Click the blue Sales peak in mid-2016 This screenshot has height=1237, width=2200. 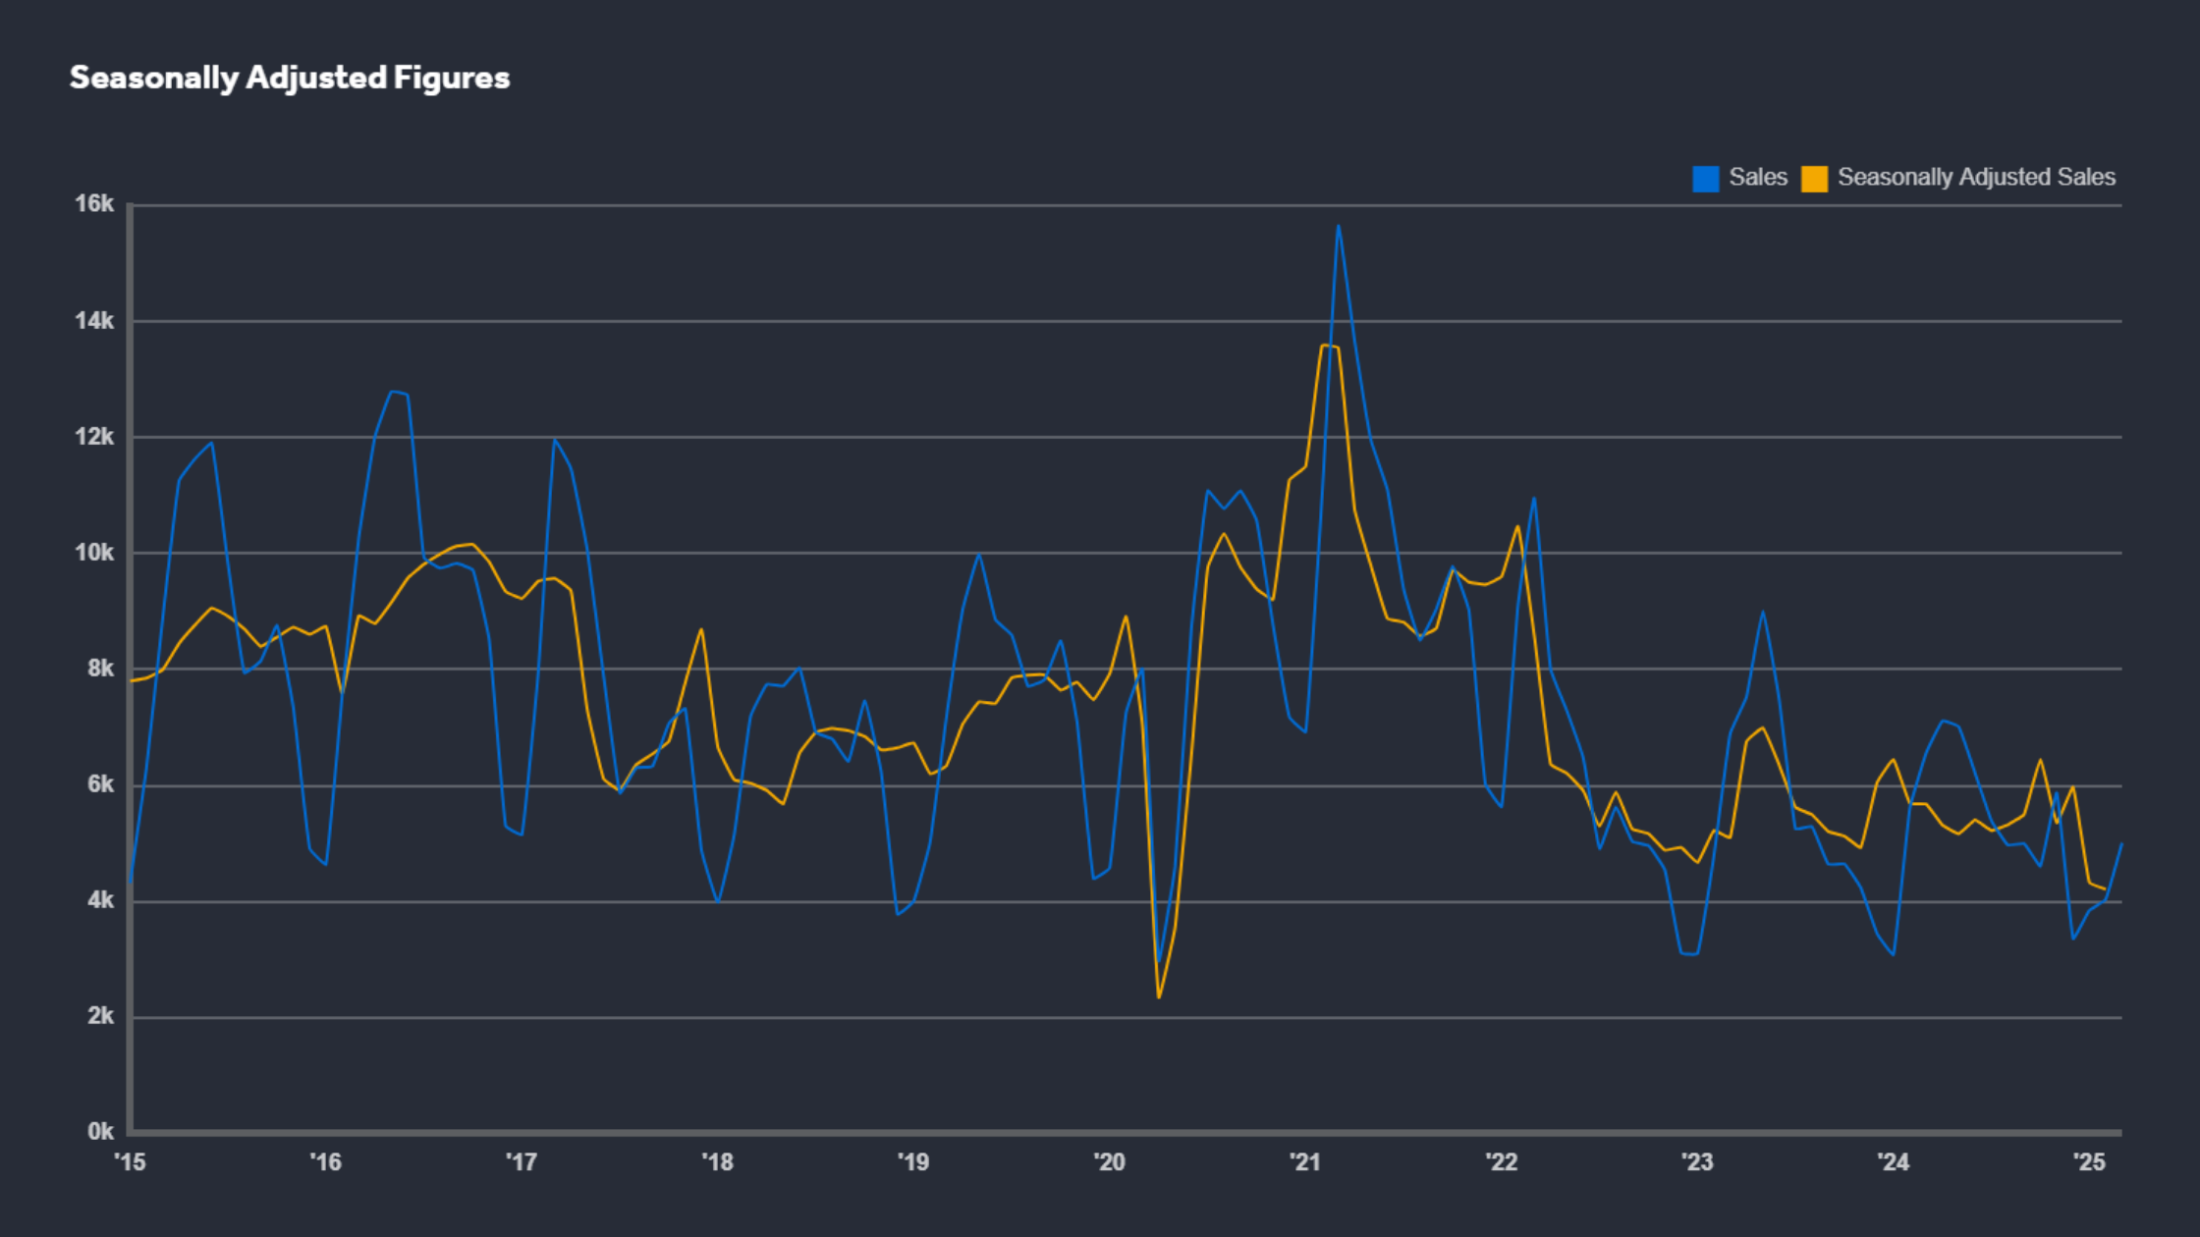click(x=393, y=391)
